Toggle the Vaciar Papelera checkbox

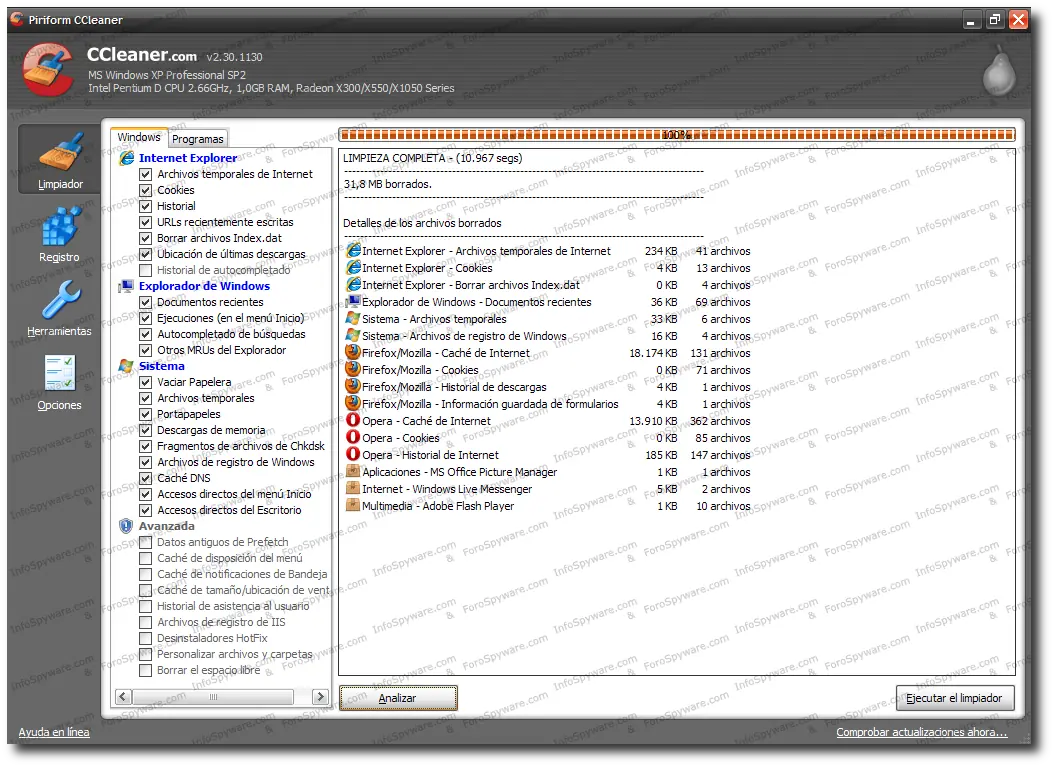145,382
